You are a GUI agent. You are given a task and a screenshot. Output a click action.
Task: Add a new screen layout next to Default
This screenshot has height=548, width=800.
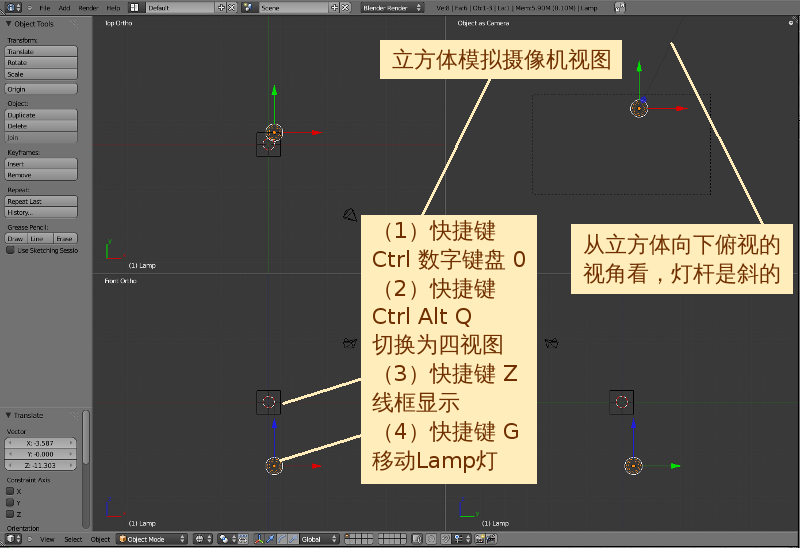pyautogui.click(x=221, y=8)
